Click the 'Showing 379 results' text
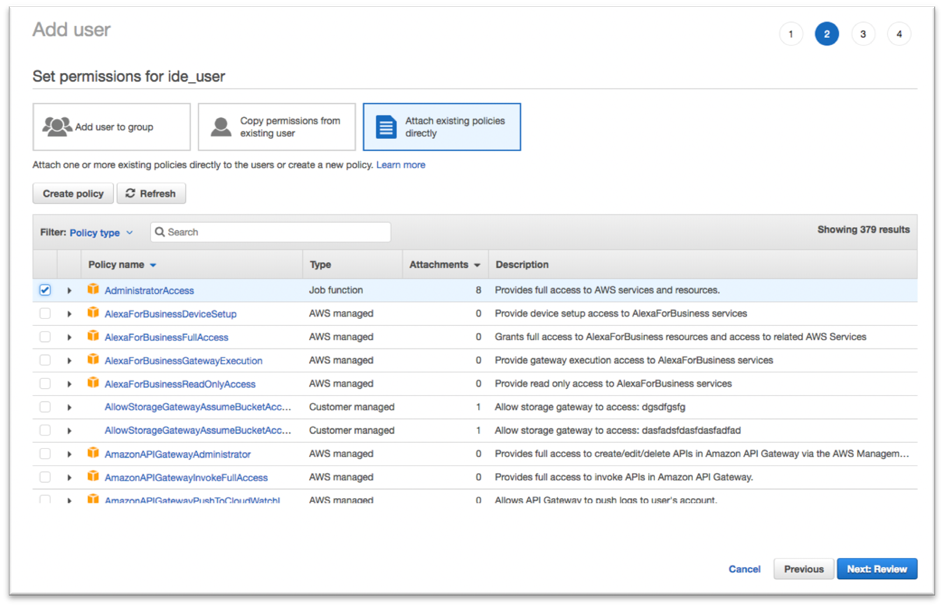The height and width of the screenshot is (606, 943). (864, 230)
